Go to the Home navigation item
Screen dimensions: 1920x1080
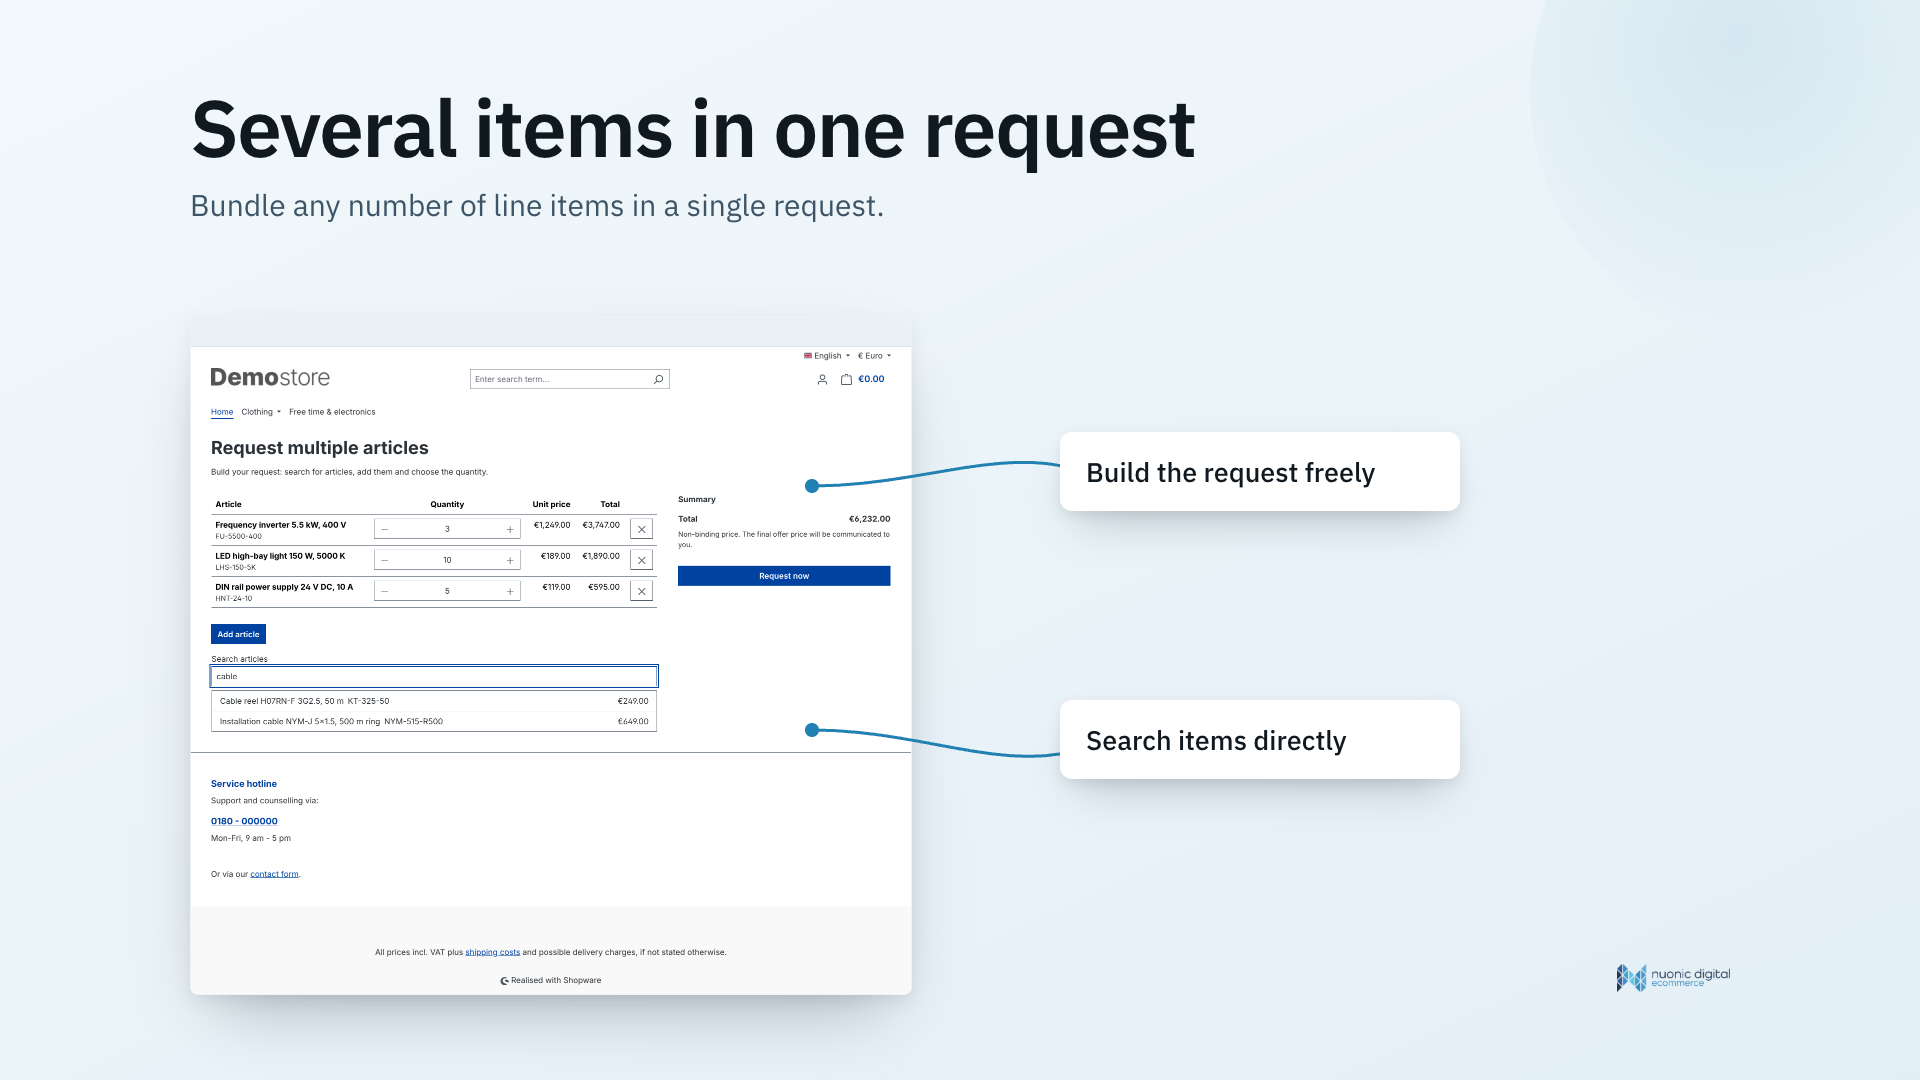[222, 412]
